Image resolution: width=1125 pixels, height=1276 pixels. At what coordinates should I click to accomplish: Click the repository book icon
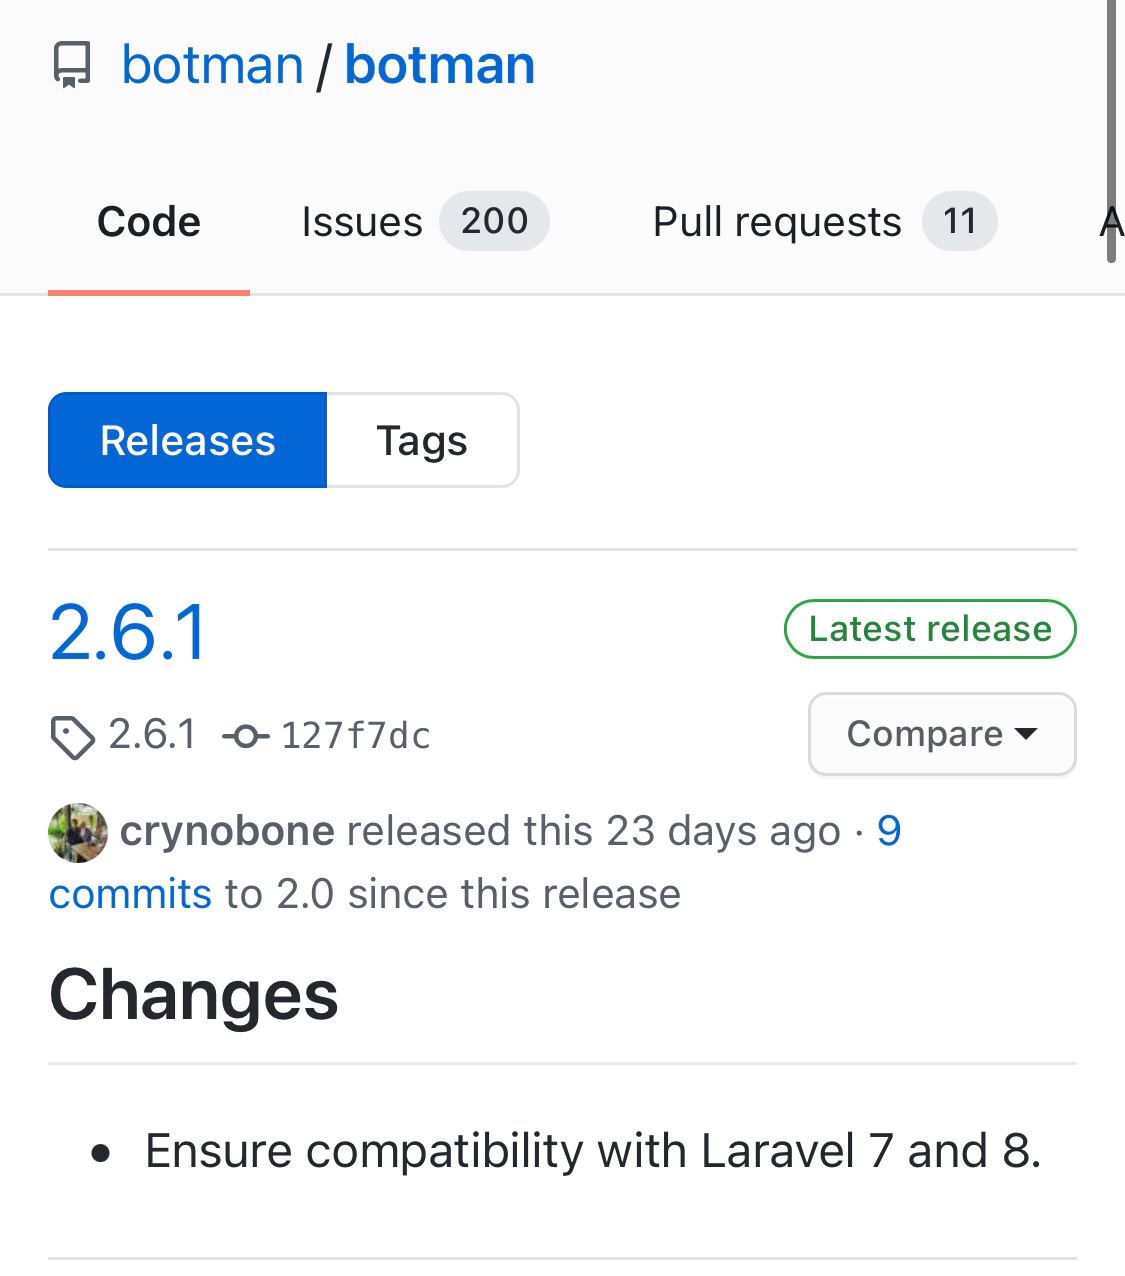[72, 66]
